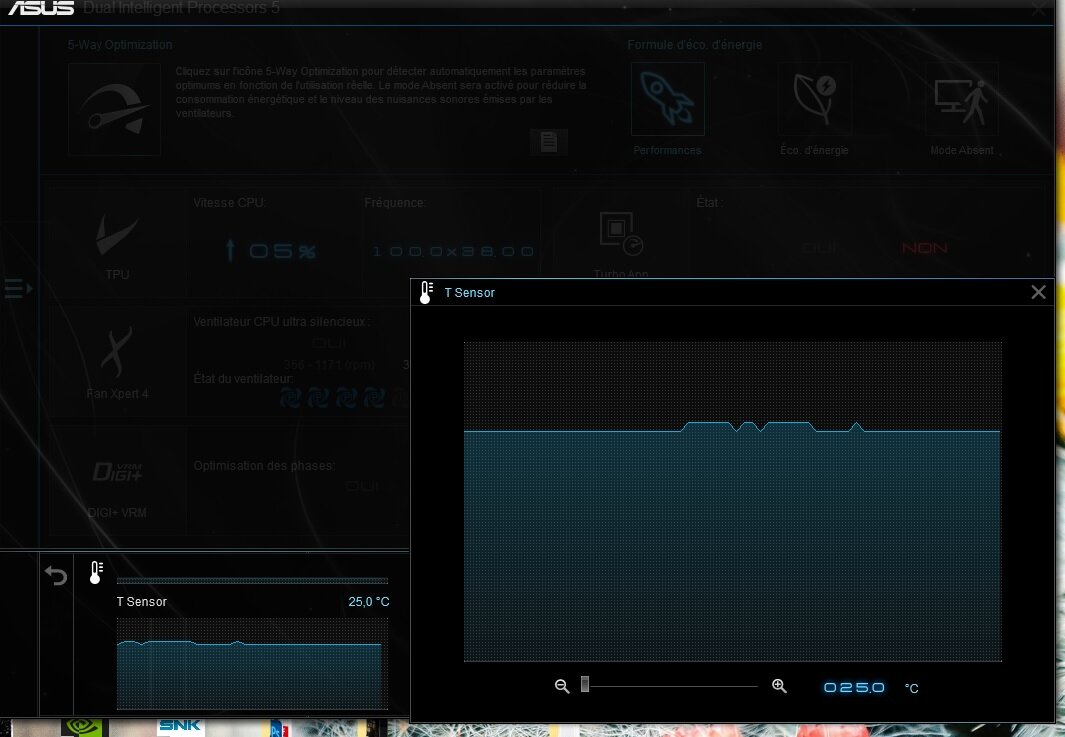Click the Formule d'éco. d'énergie heading

[695, 45]
